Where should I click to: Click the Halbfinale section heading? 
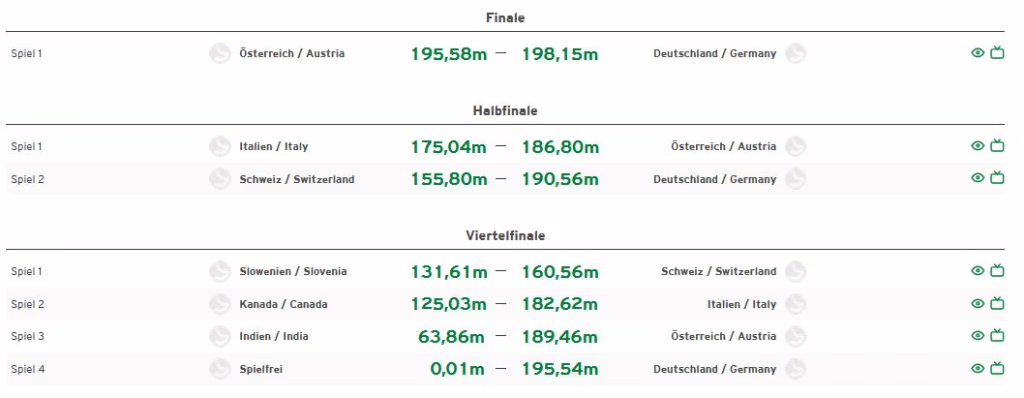[x=505, y=111]
